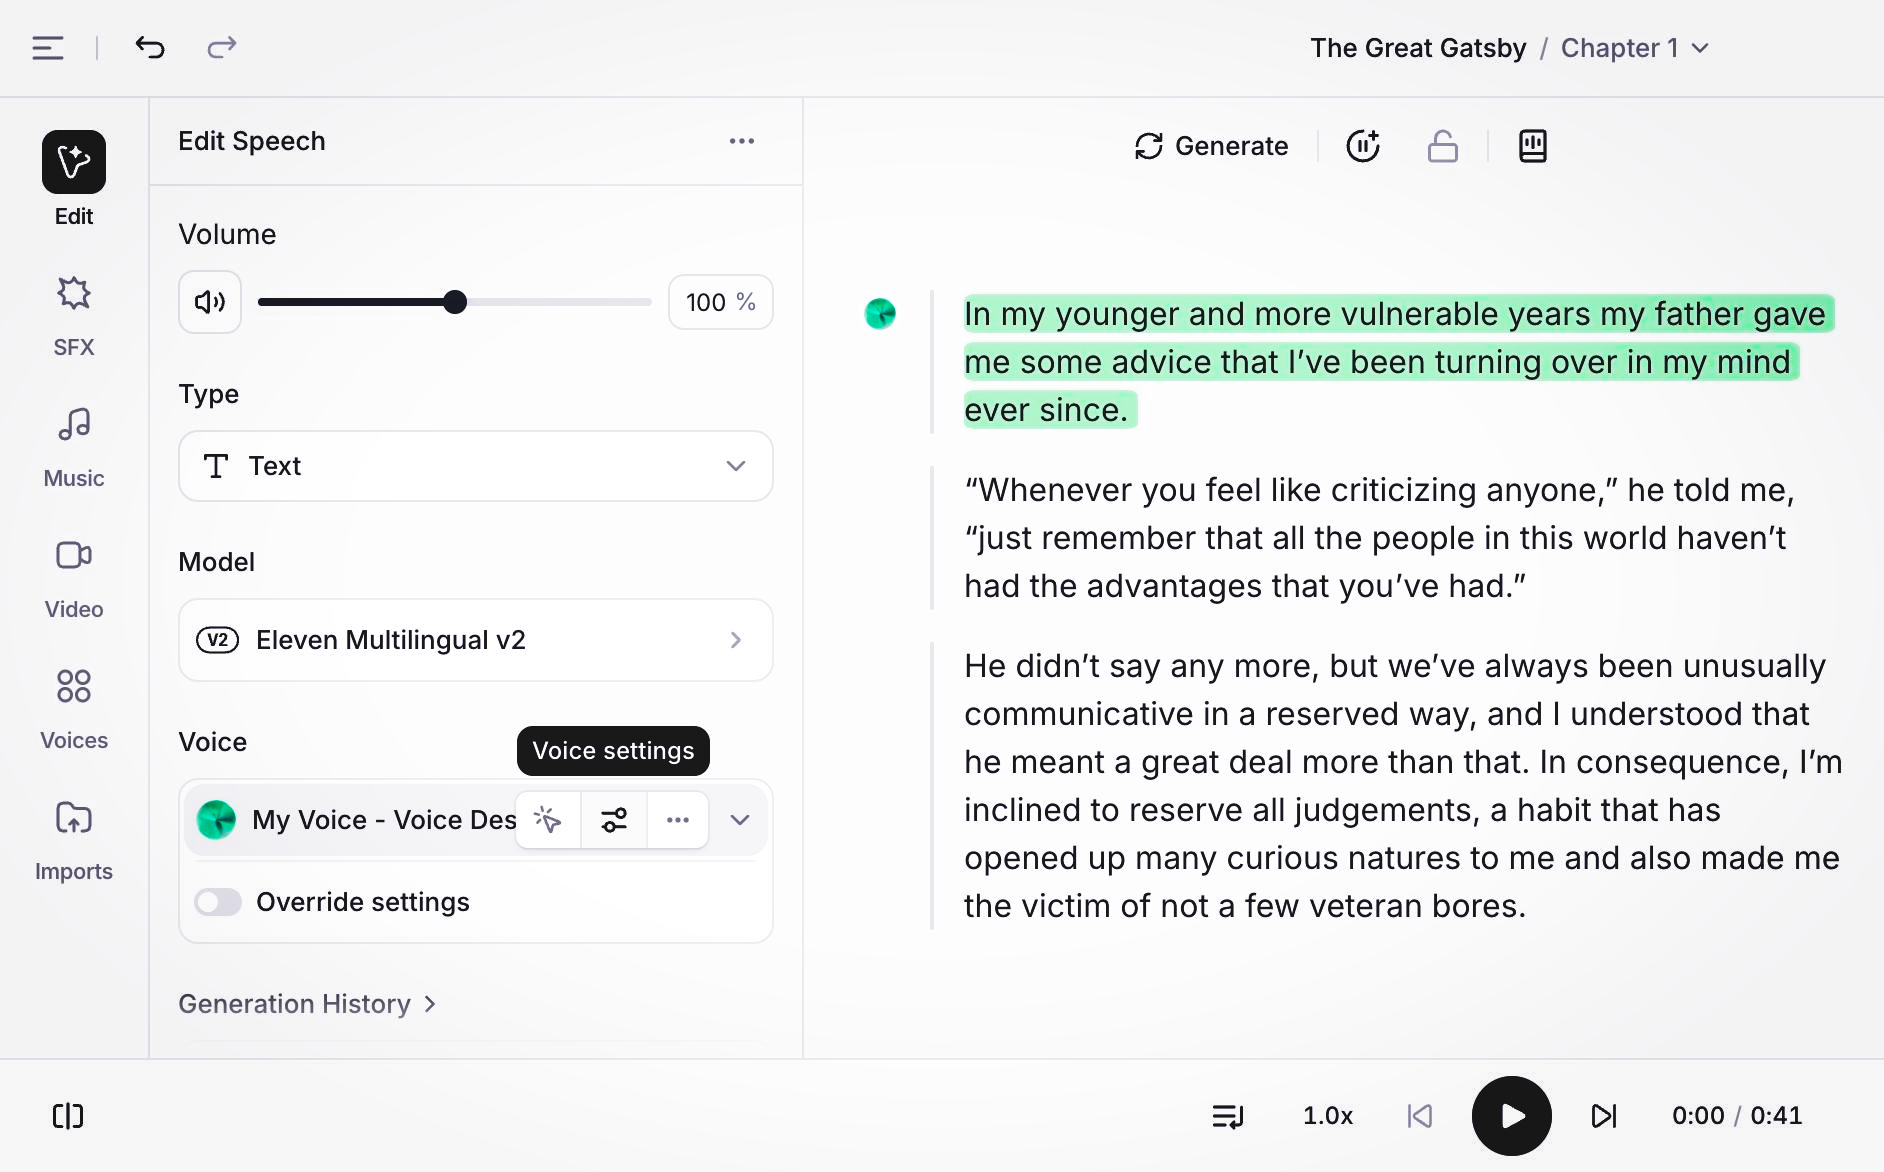
Task: Switch to the Video tab
Action: 74,578
